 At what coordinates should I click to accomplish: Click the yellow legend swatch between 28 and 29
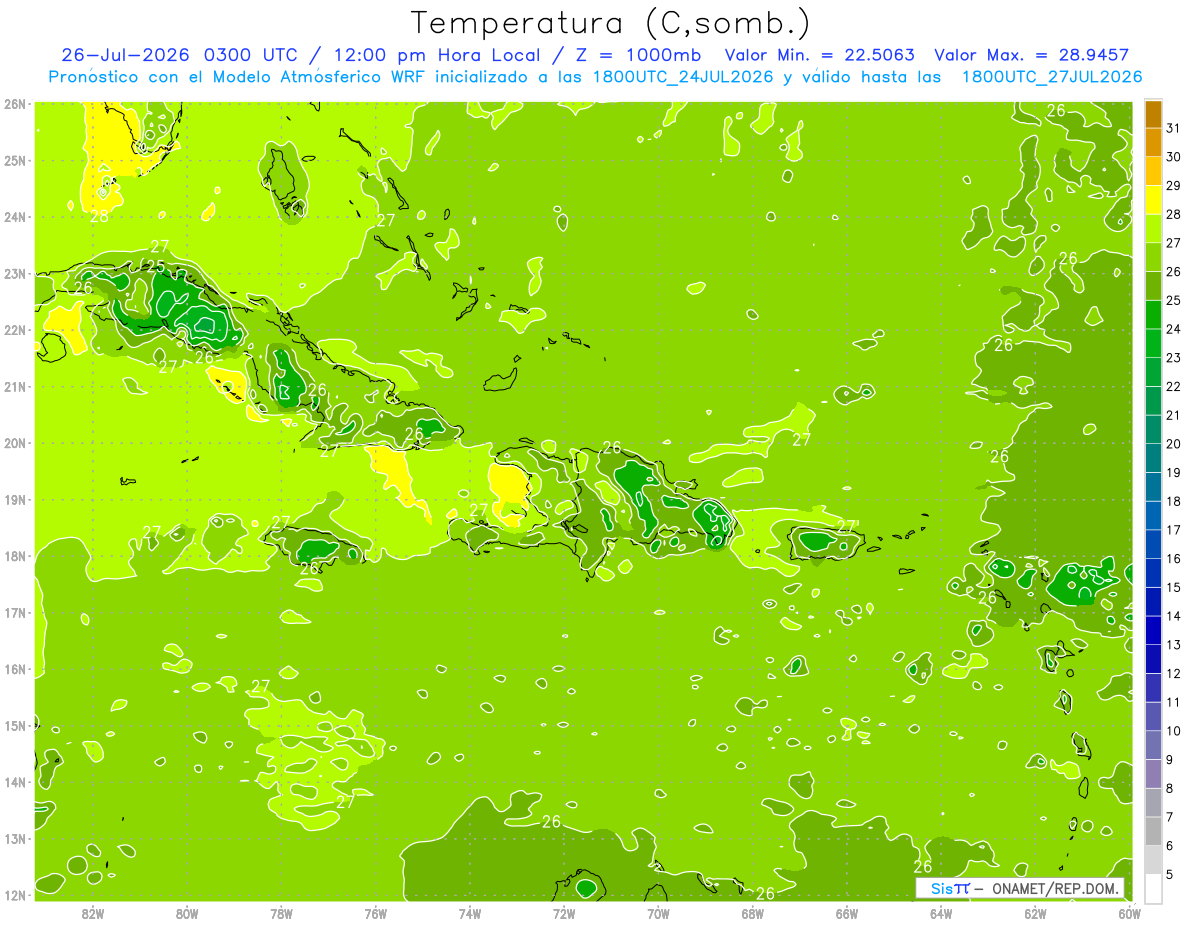[x=1153, y=200]
